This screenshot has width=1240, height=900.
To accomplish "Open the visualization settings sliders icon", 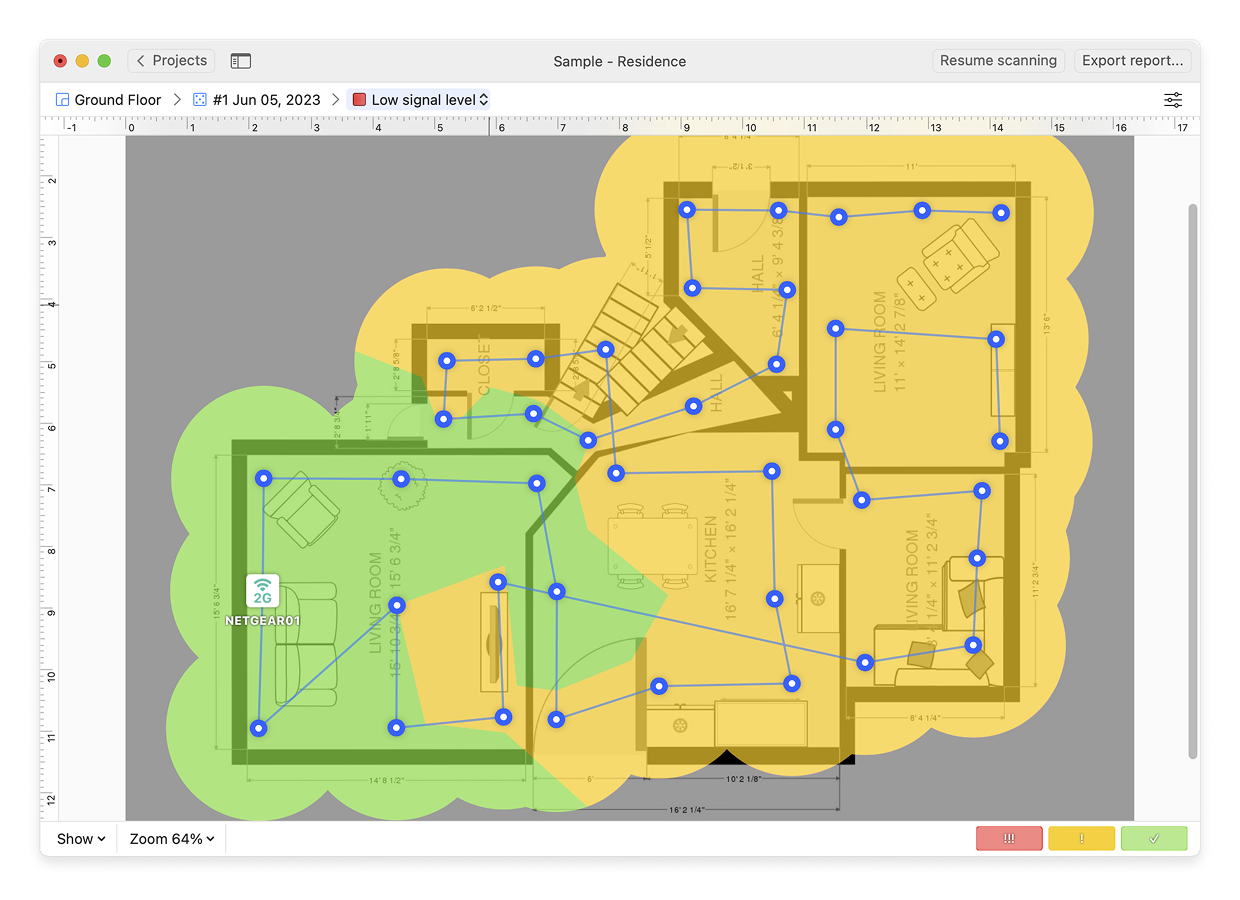I will [1173, 100].
